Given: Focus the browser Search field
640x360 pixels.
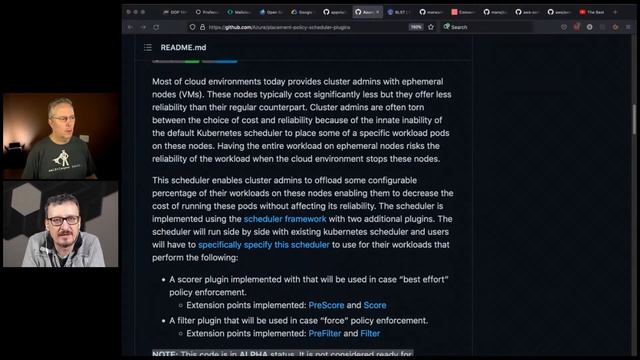Looking at the screenshot, I should [x=488, y=27].
